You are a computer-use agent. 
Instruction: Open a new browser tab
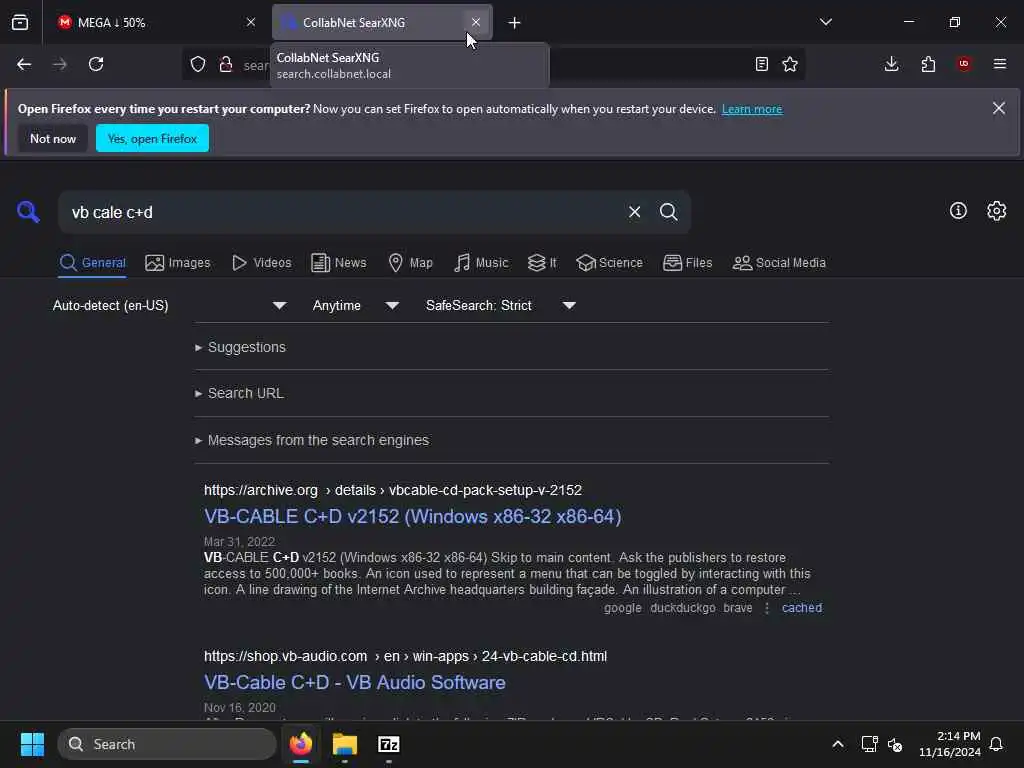[x=515, y=23]
